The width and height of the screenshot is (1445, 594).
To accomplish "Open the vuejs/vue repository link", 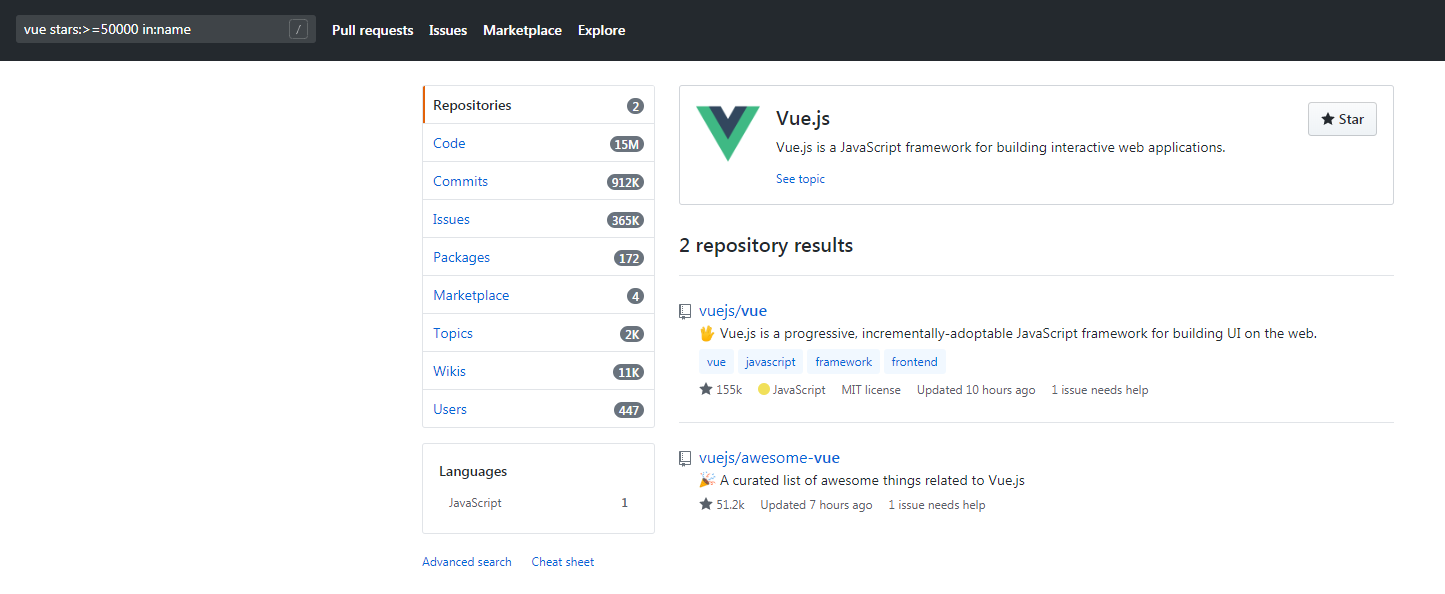I will 733,311.
